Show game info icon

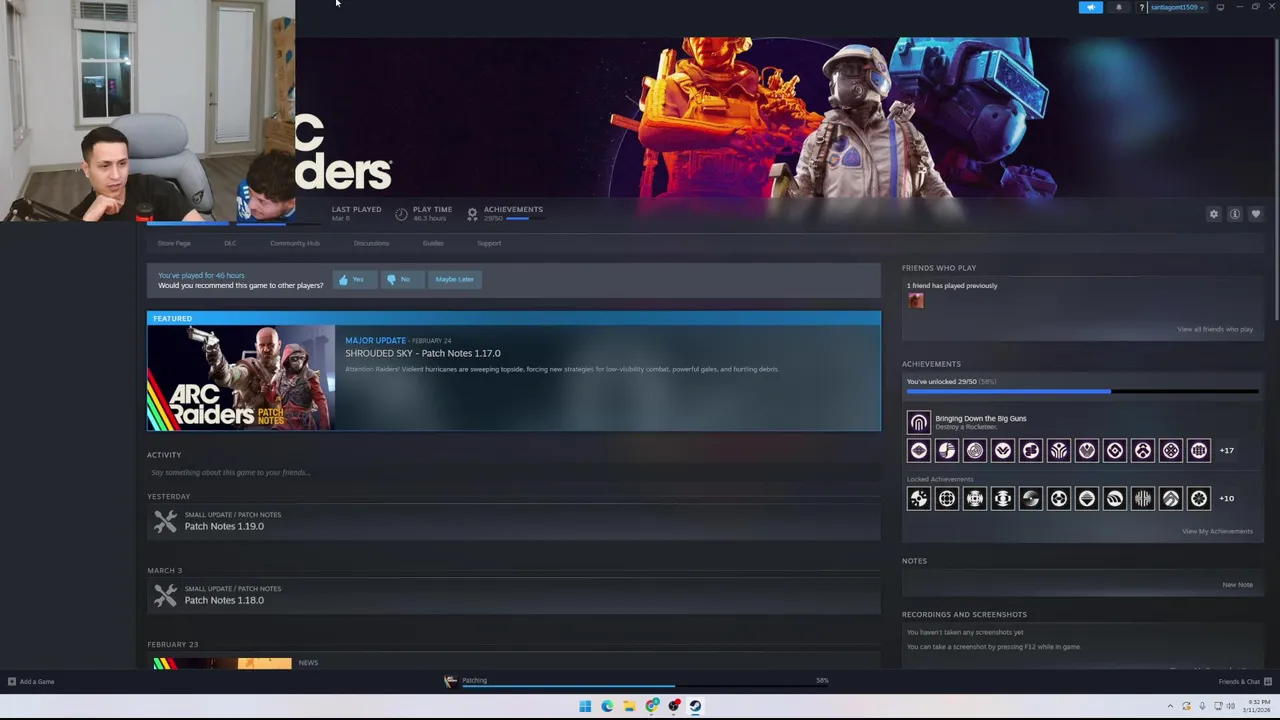(1235, 214)
